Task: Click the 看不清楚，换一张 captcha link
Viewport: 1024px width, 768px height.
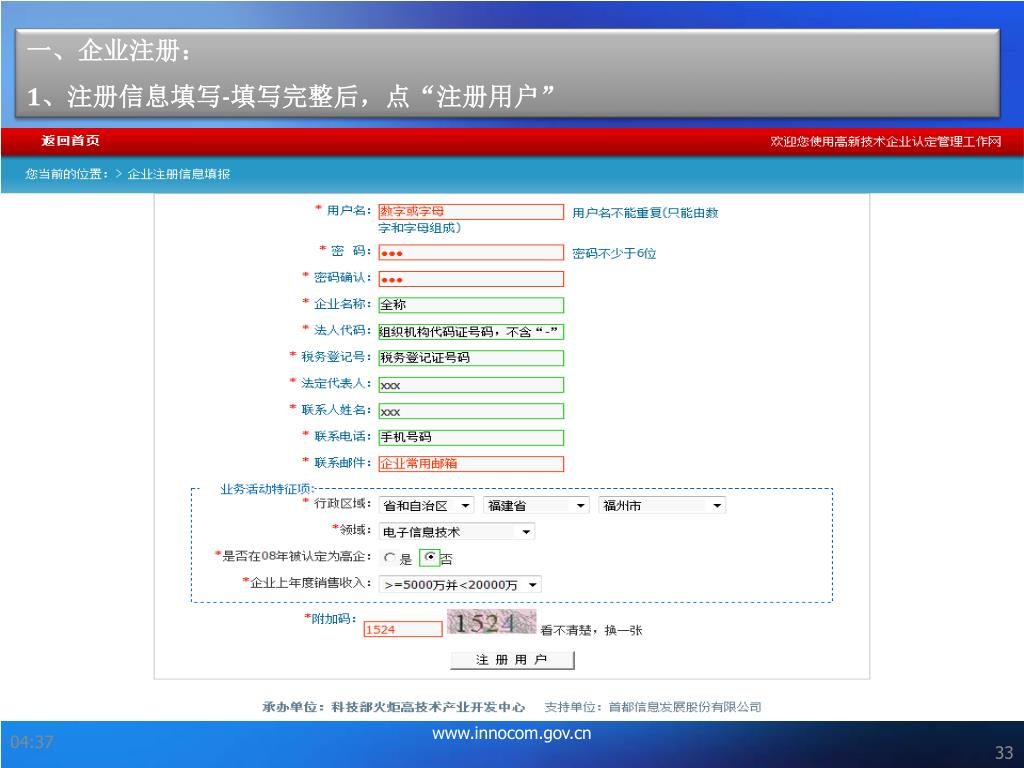Action: pyautogui.click(x=591, y=630)
